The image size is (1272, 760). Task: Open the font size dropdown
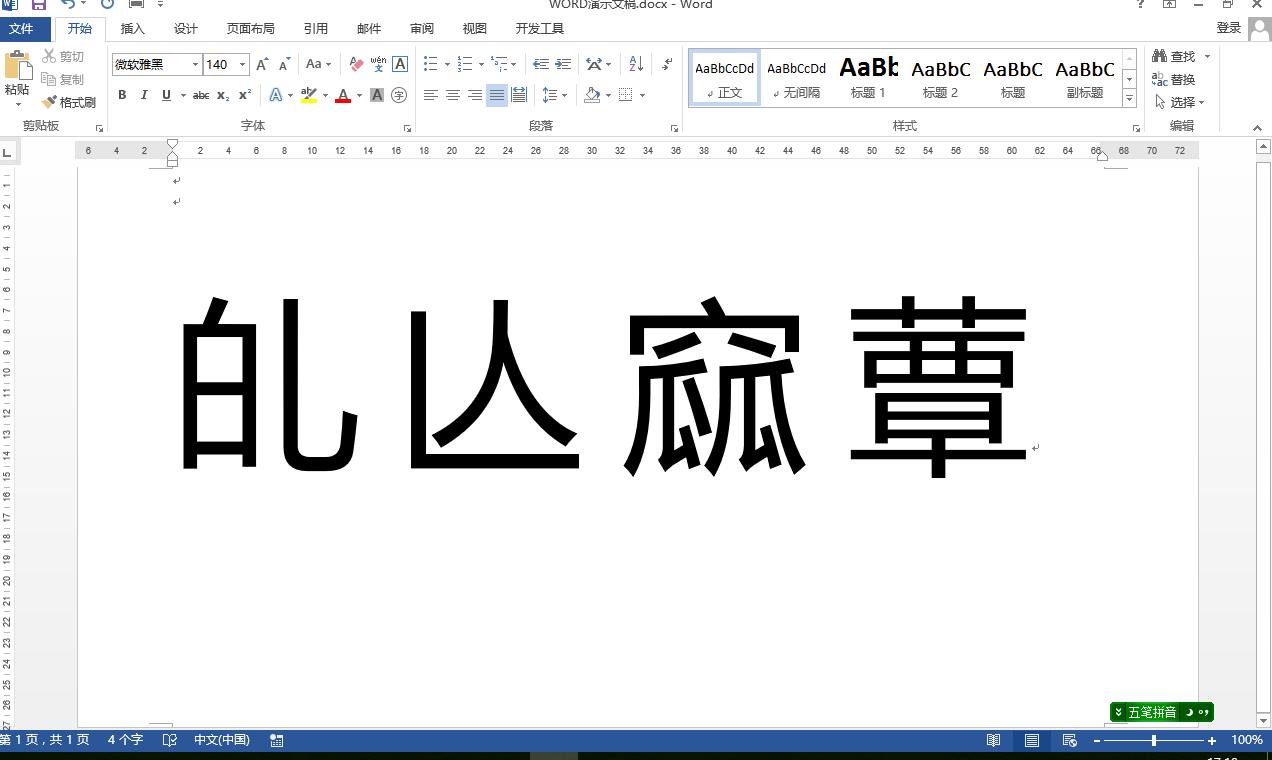[241, 63]
